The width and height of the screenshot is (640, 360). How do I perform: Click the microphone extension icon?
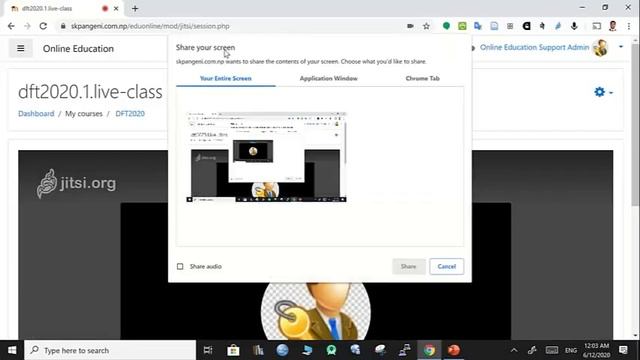point(574,26)
